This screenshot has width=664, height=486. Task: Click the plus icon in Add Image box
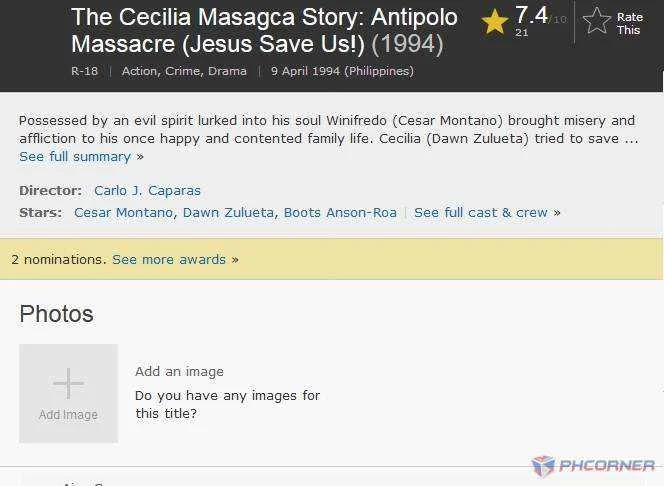click(x=68, y=383)
